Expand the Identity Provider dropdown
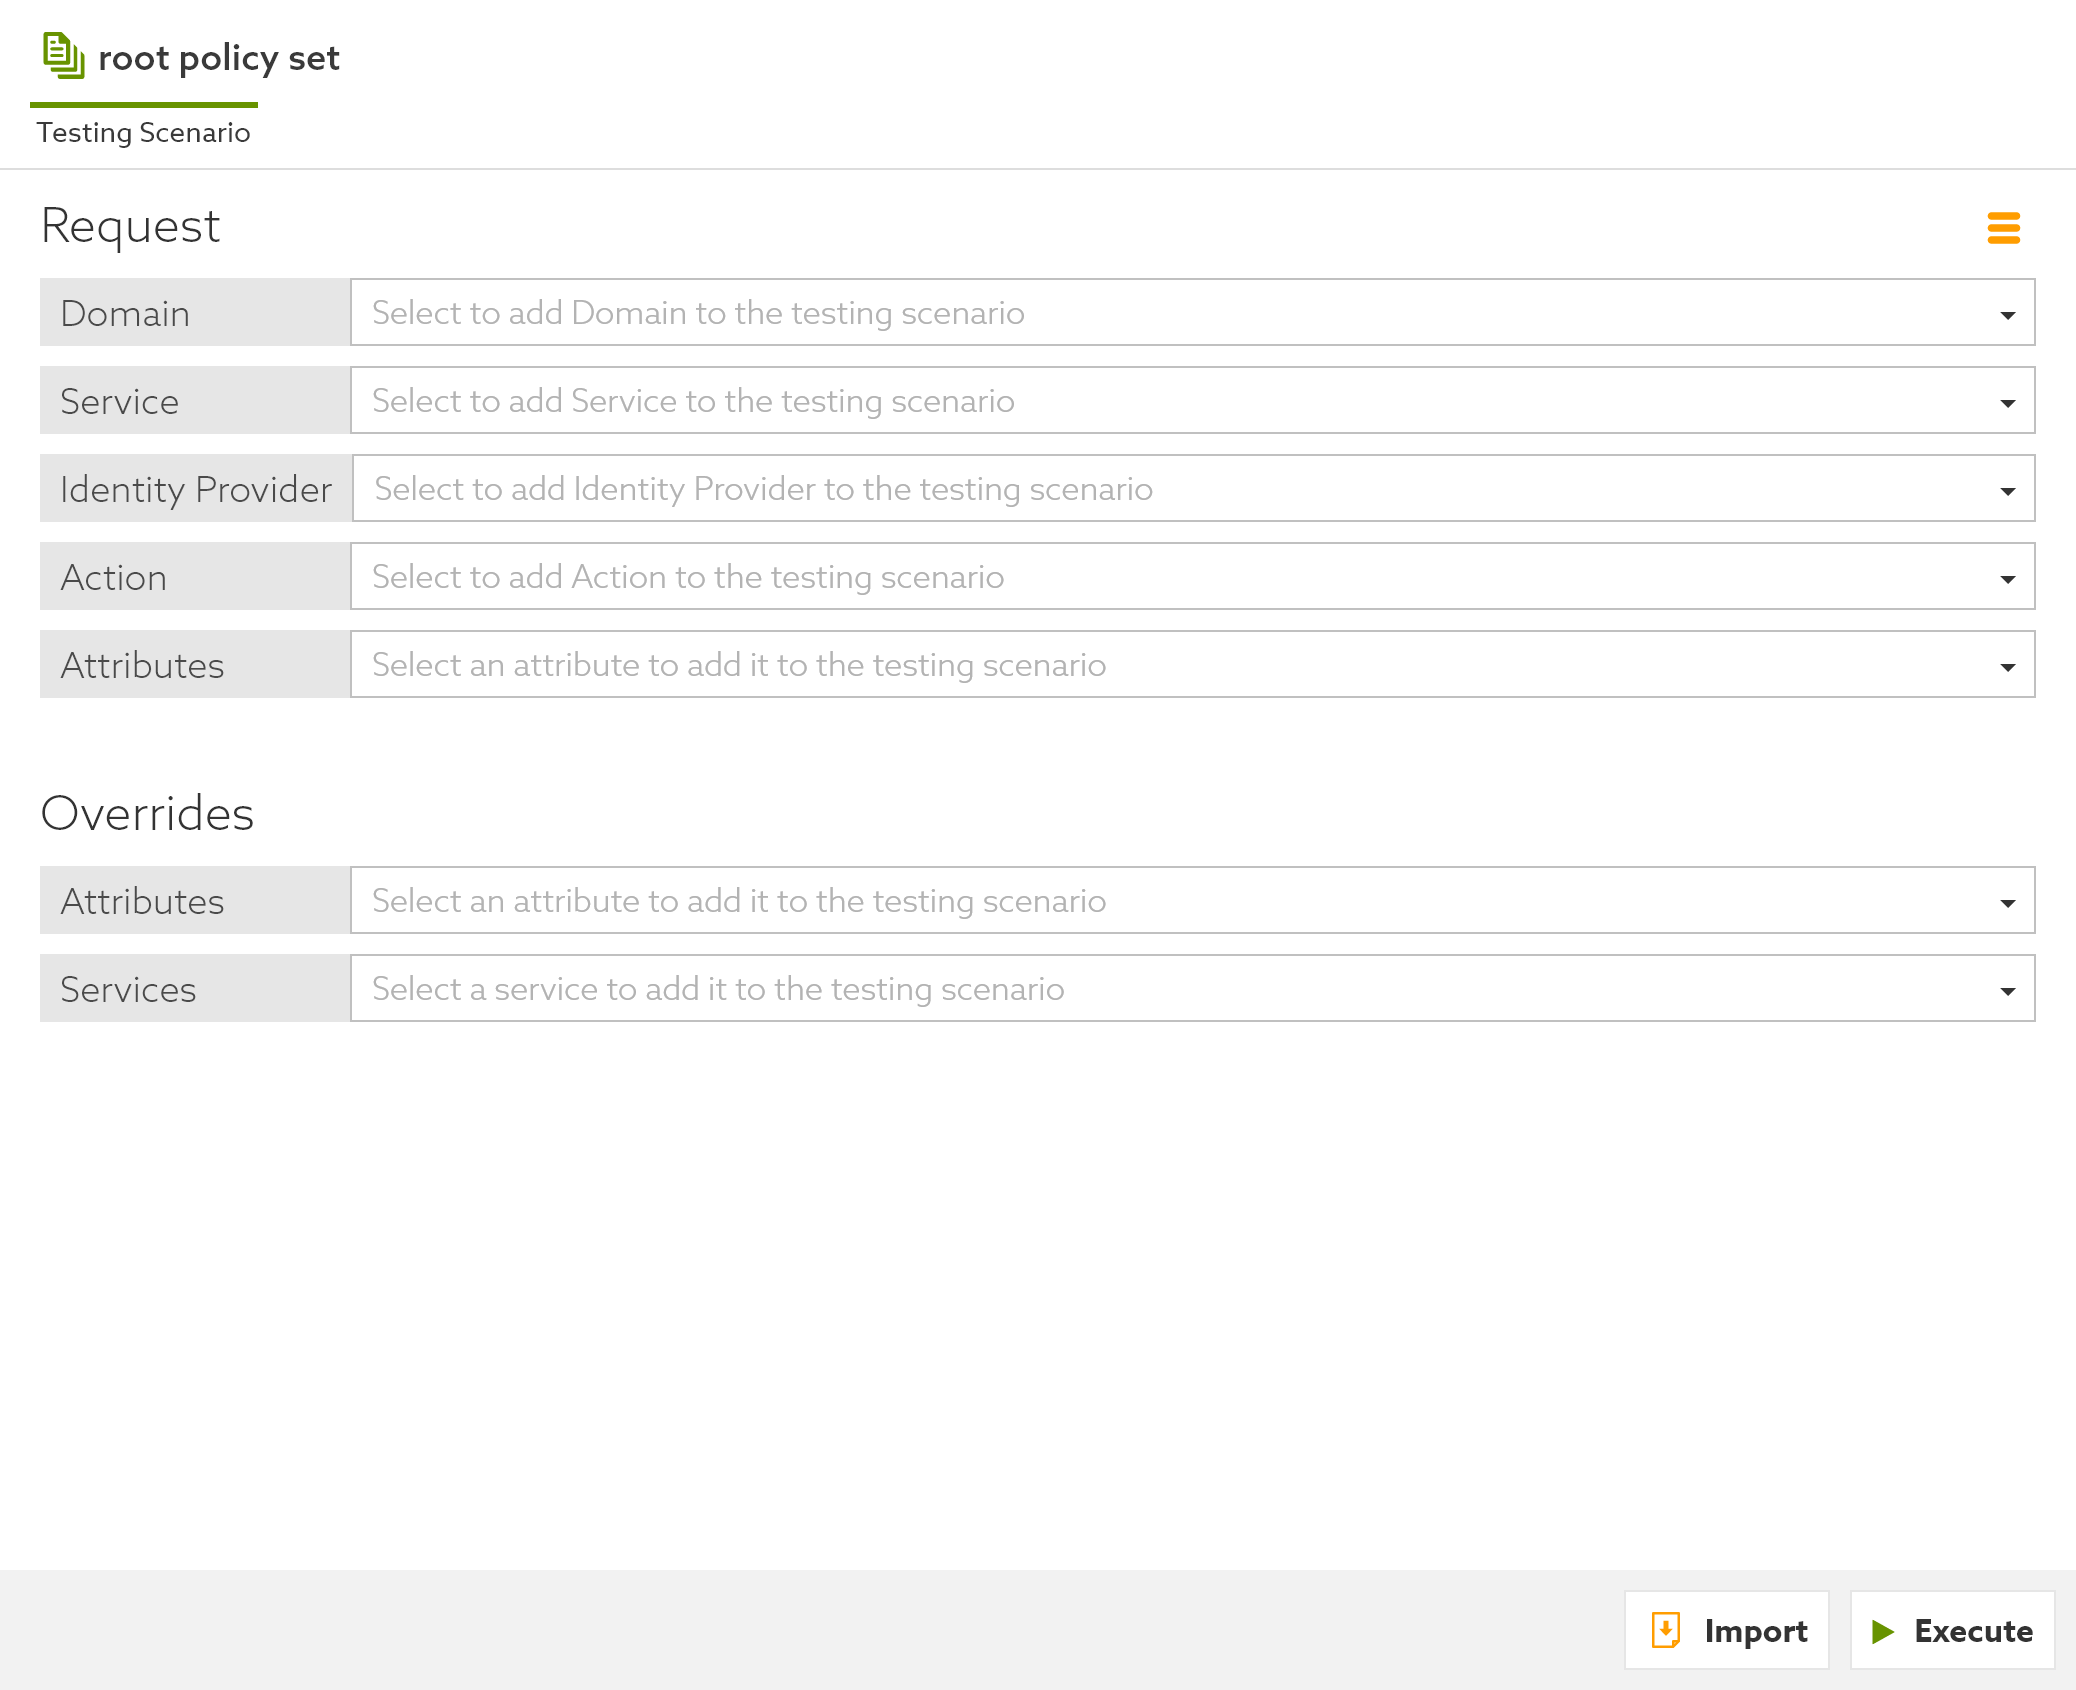Screen dimensions: 2076x1690 point(2005,488)
